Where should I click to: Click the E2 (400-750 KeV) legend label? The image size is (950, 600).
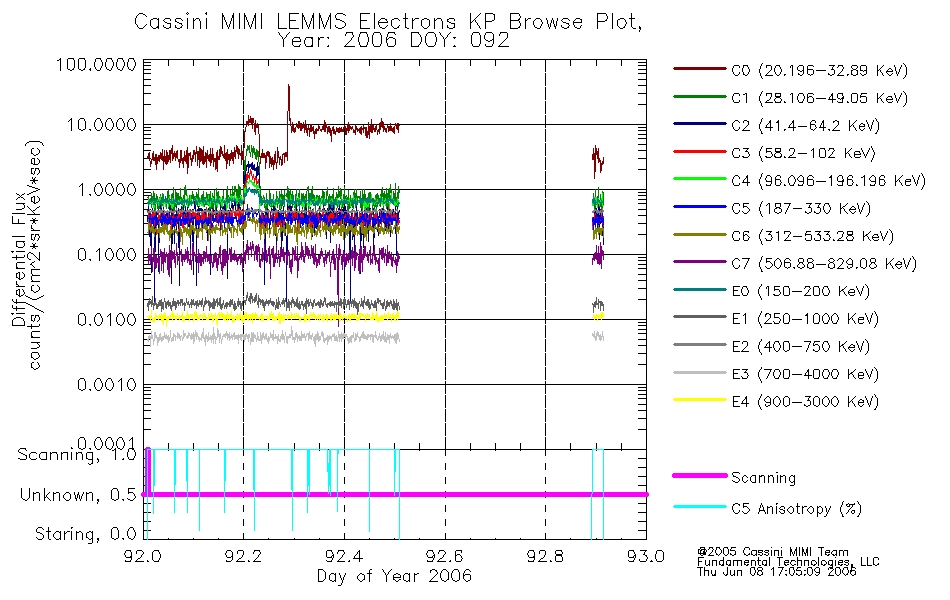pos(800,347)
